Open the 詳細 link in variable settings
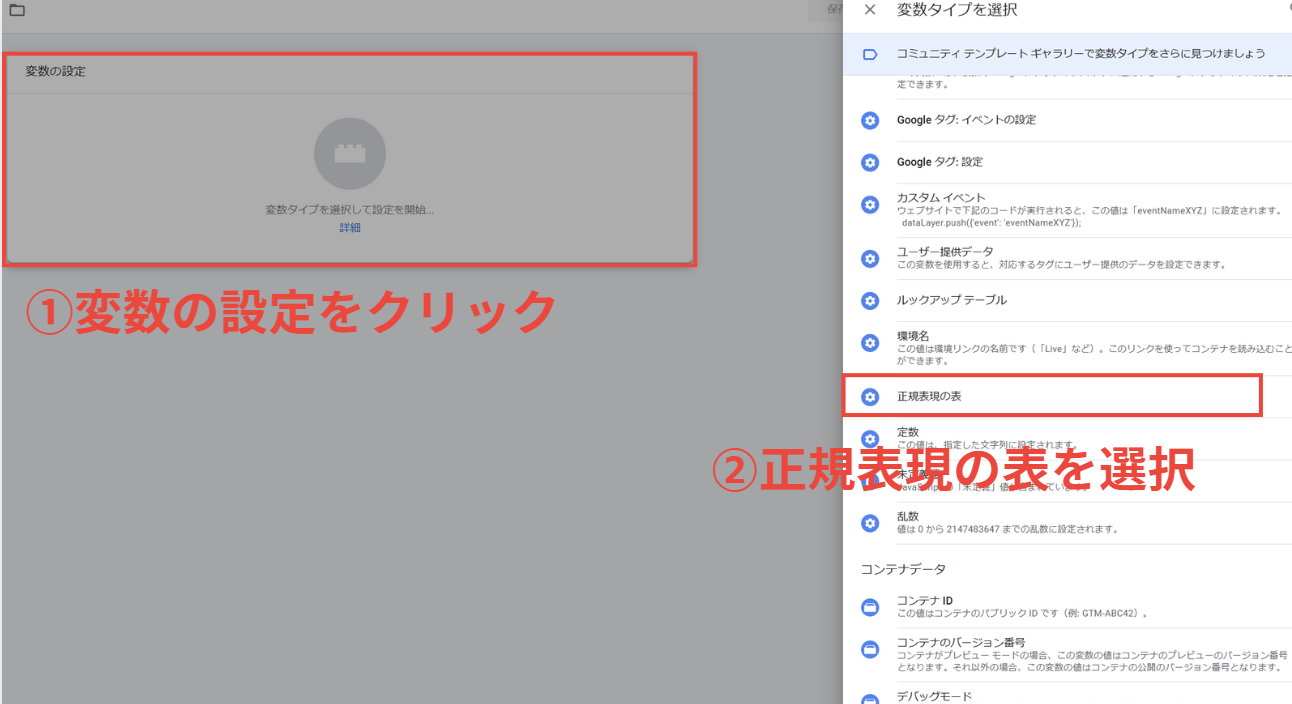1292x704 pixels. coord(350,228)
